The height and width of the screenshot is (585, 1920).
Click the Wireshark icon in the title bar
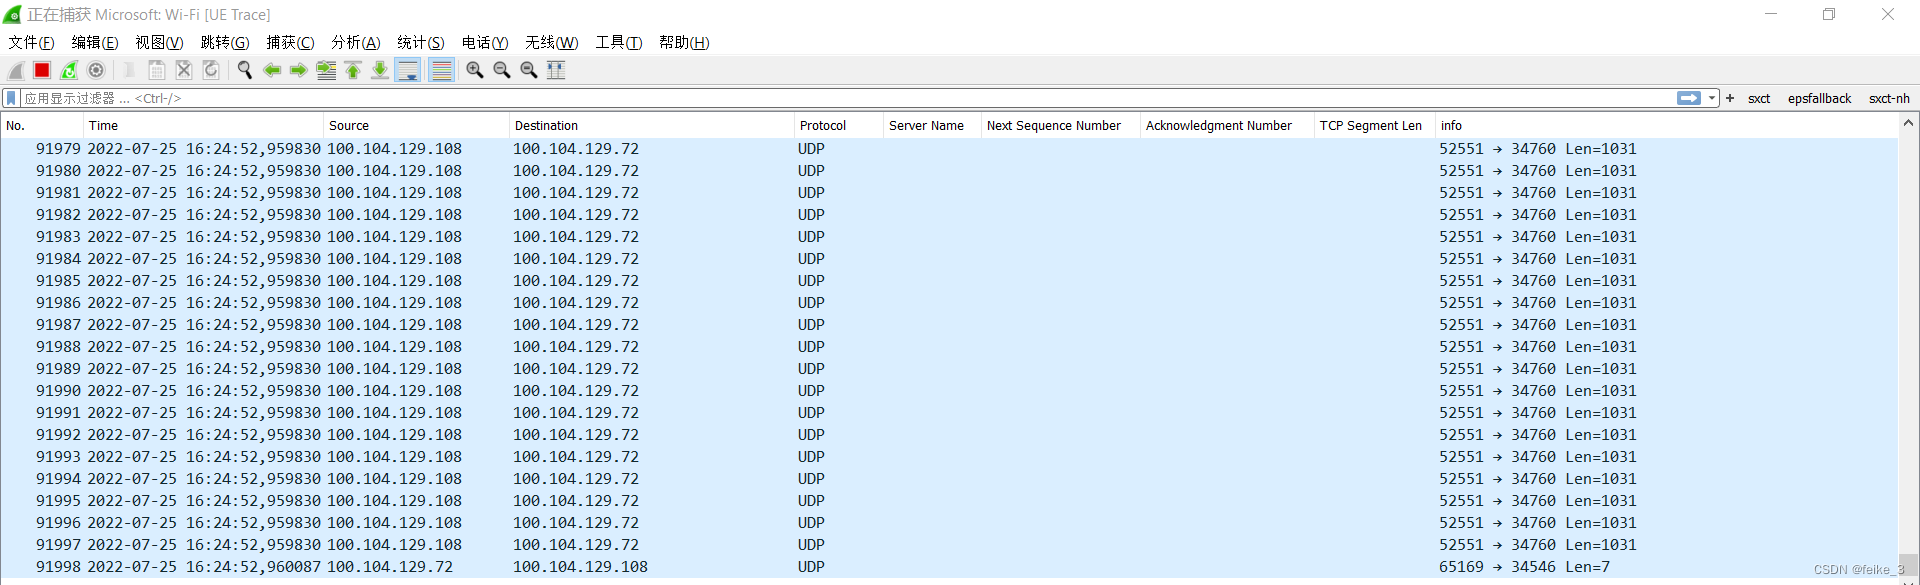[13, 14]
